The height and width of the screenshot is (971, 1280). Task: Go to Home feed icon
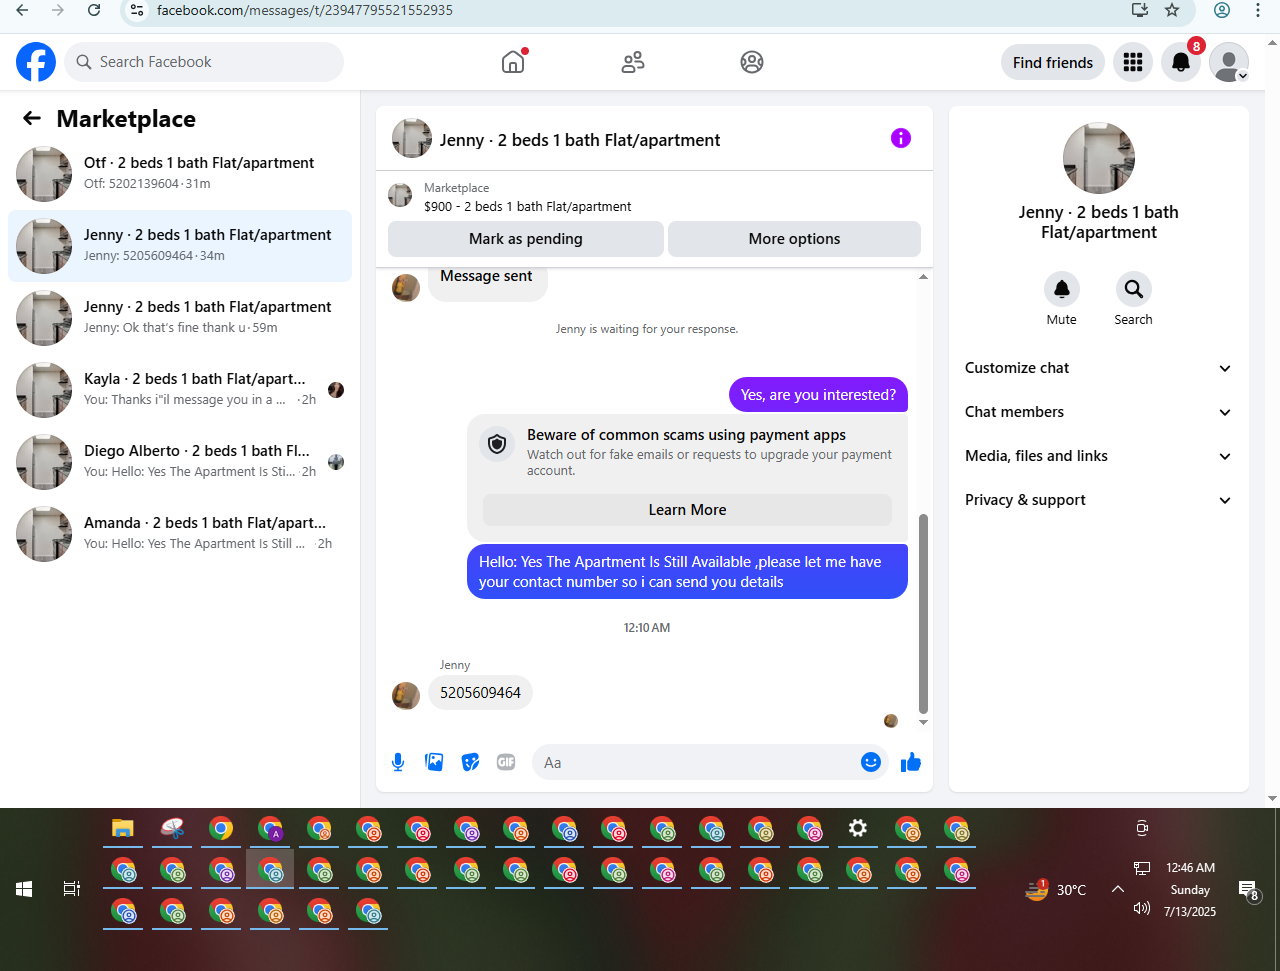coord(513,62)
